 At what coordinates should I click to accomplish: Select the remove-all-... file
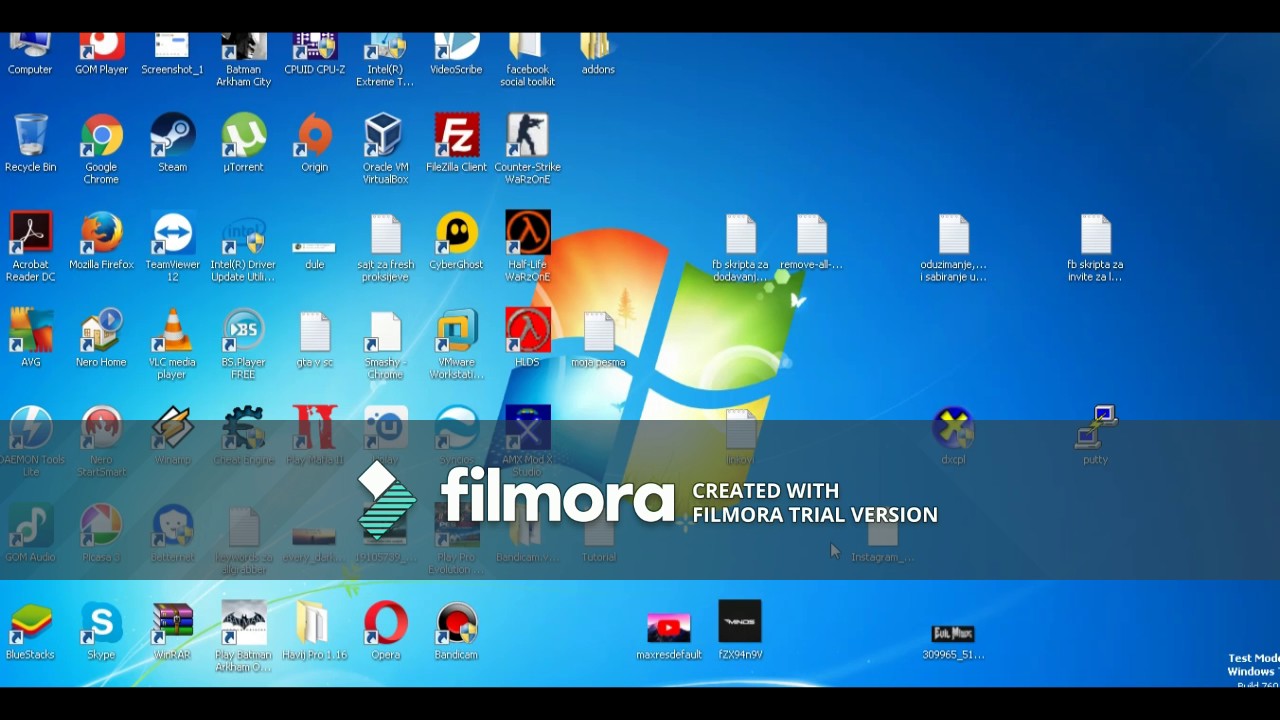click(811, 234)
